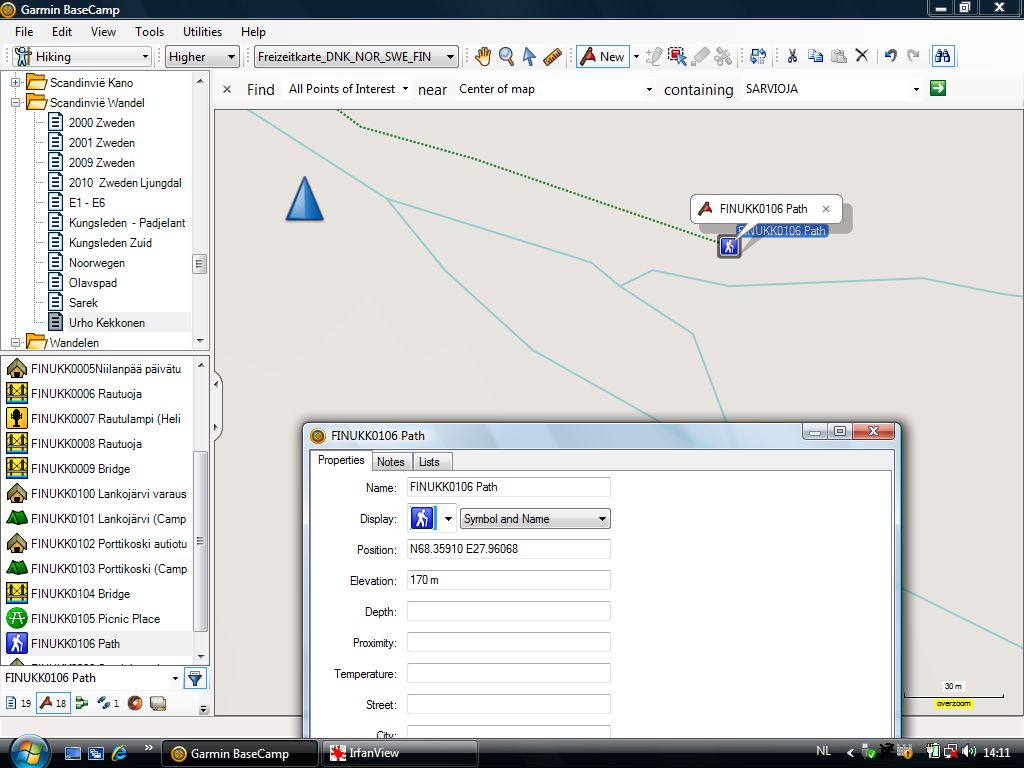
Task: Select the Measure ruler tool
Action: point(553,57)
